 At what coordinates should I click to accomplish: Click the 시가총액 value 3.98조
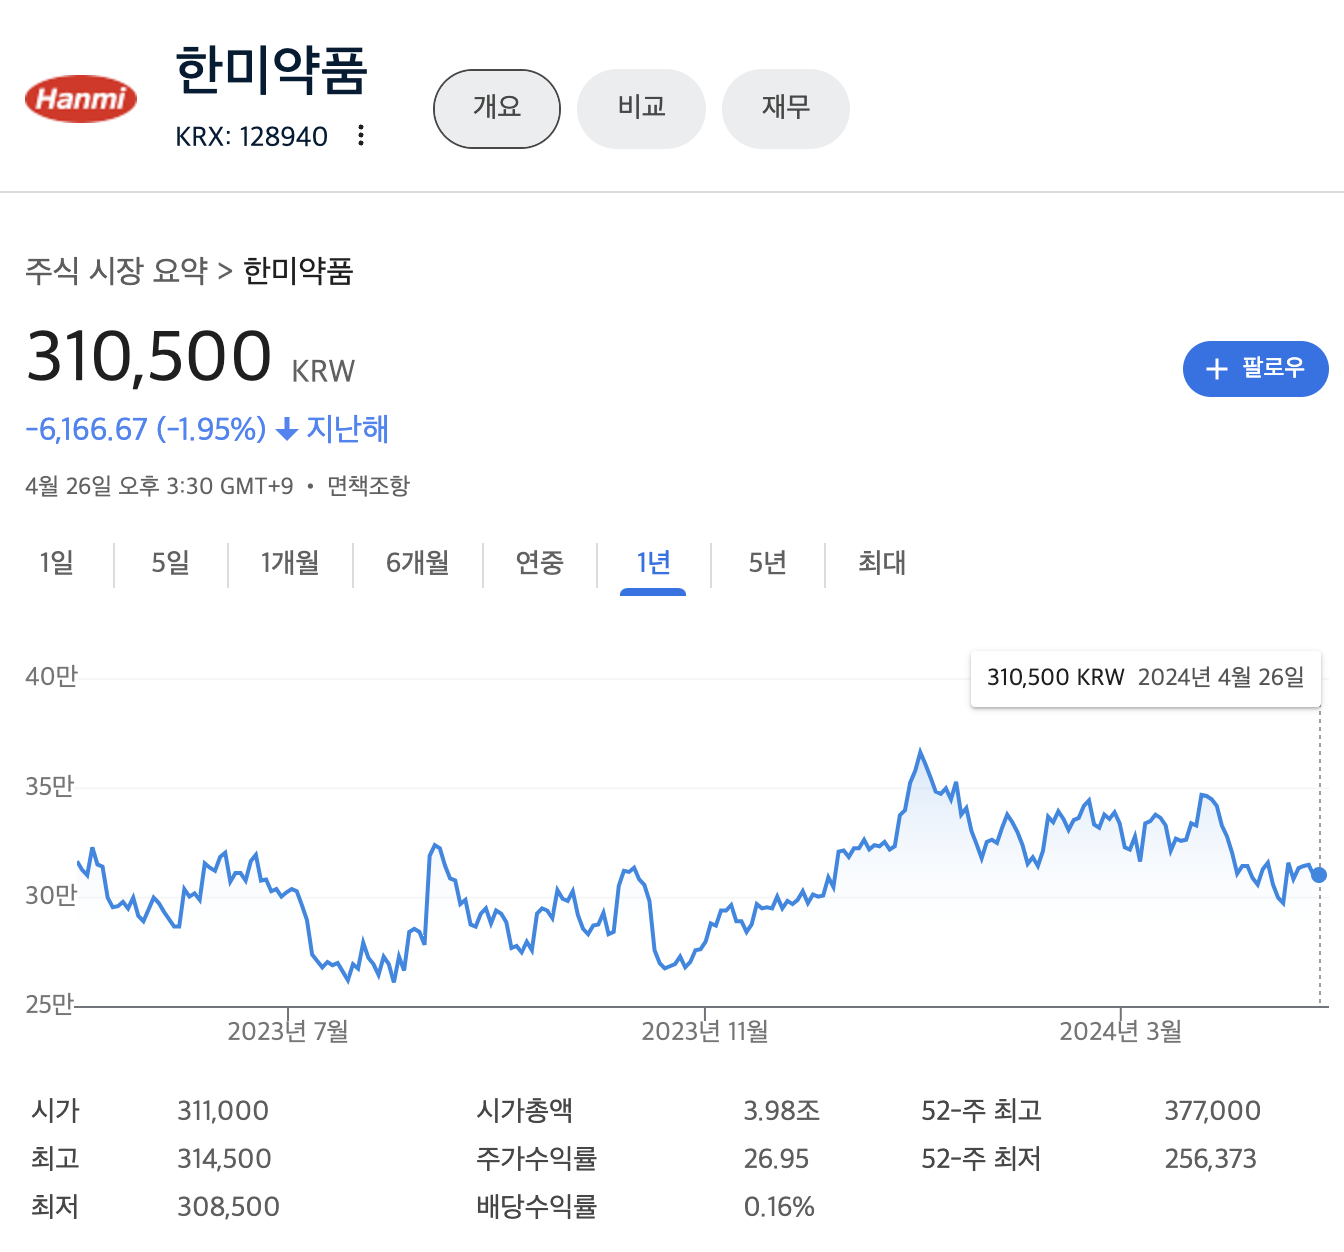point(782,1111)
